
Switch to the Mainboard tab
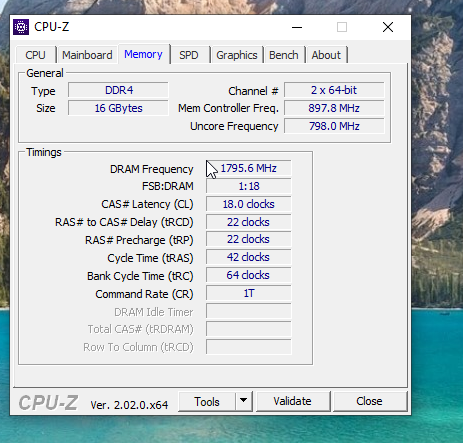pos(87,55)
